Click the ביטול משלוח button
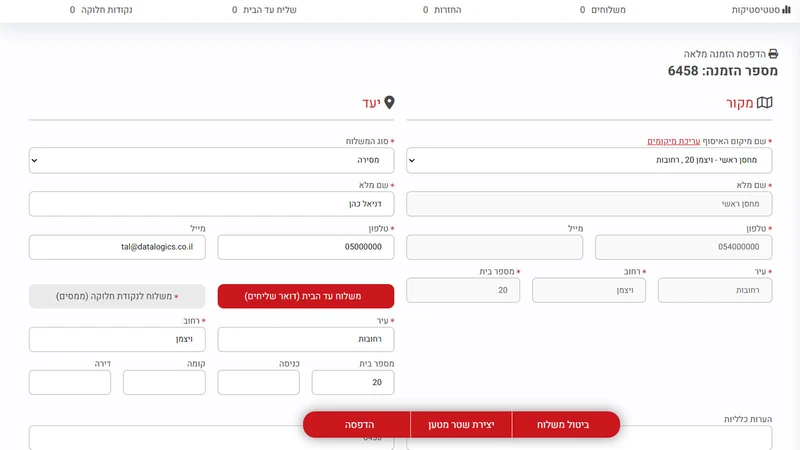Image resolution: width=800 pixels, height=450 pixels. tap(566, 424)
